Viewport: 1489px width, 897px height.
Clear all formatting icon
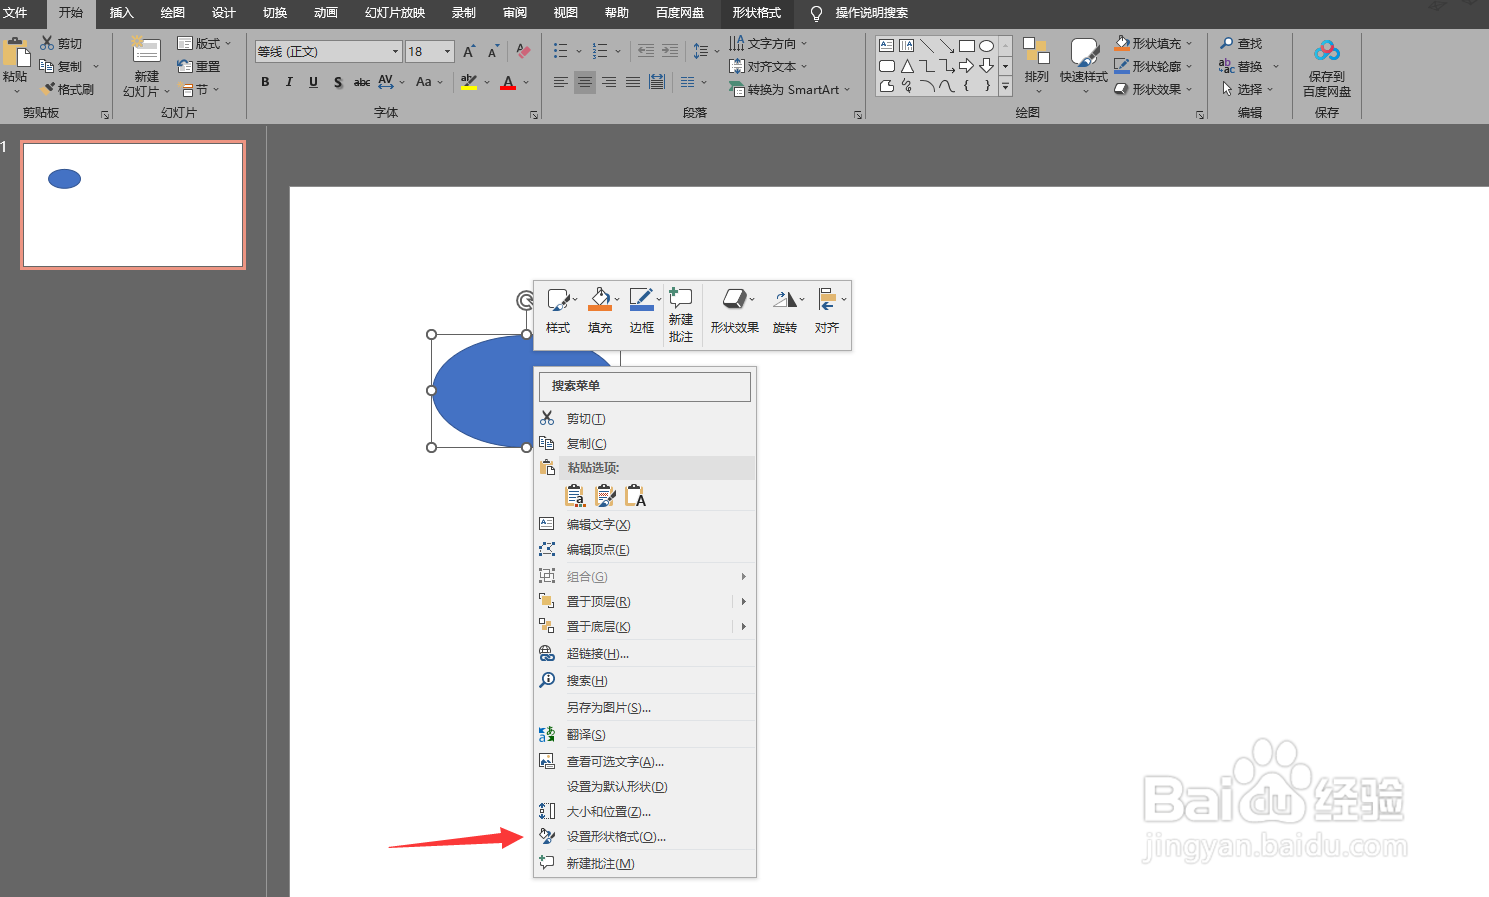click(x=523, y=51)
